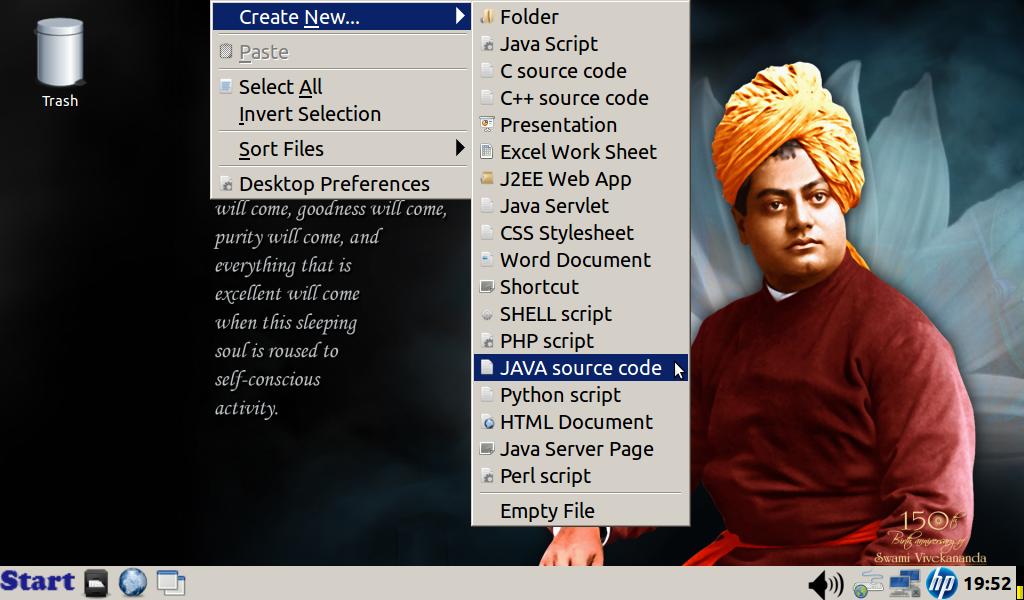Screen dimensions: 1024x600
Task: Click the disabled Paste menu entry
Action: pyautogui.click(x=340, y=52)
